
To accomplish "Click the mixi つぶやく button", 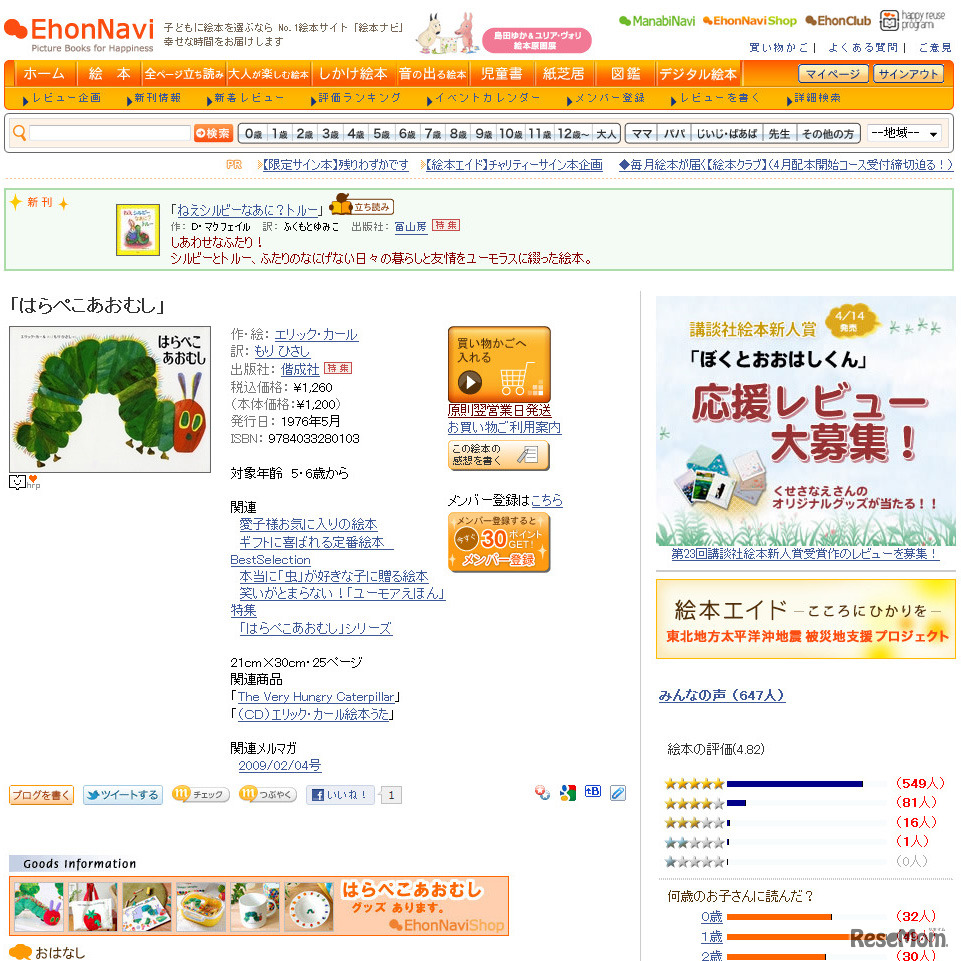I will click(x=268, y=794).
